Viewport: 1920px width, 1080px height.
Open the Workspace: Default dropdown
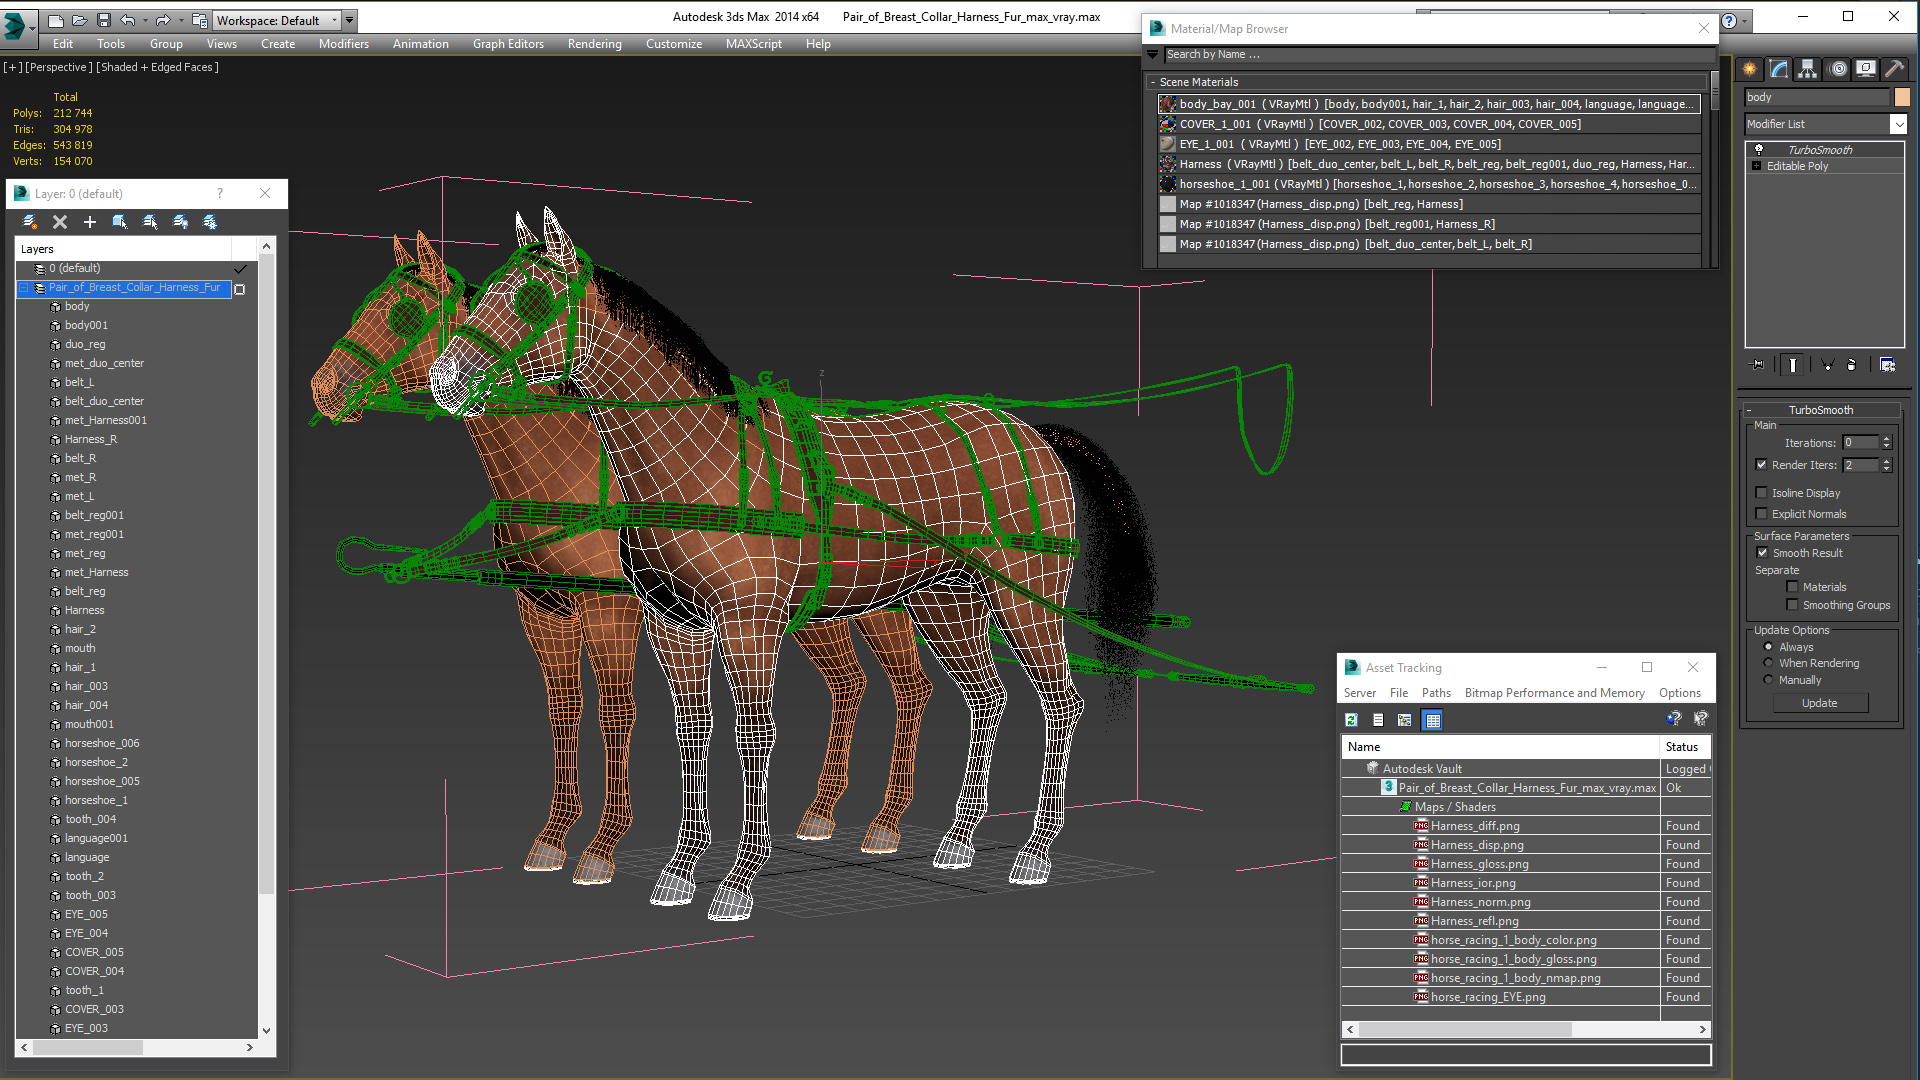click(277, 20)
